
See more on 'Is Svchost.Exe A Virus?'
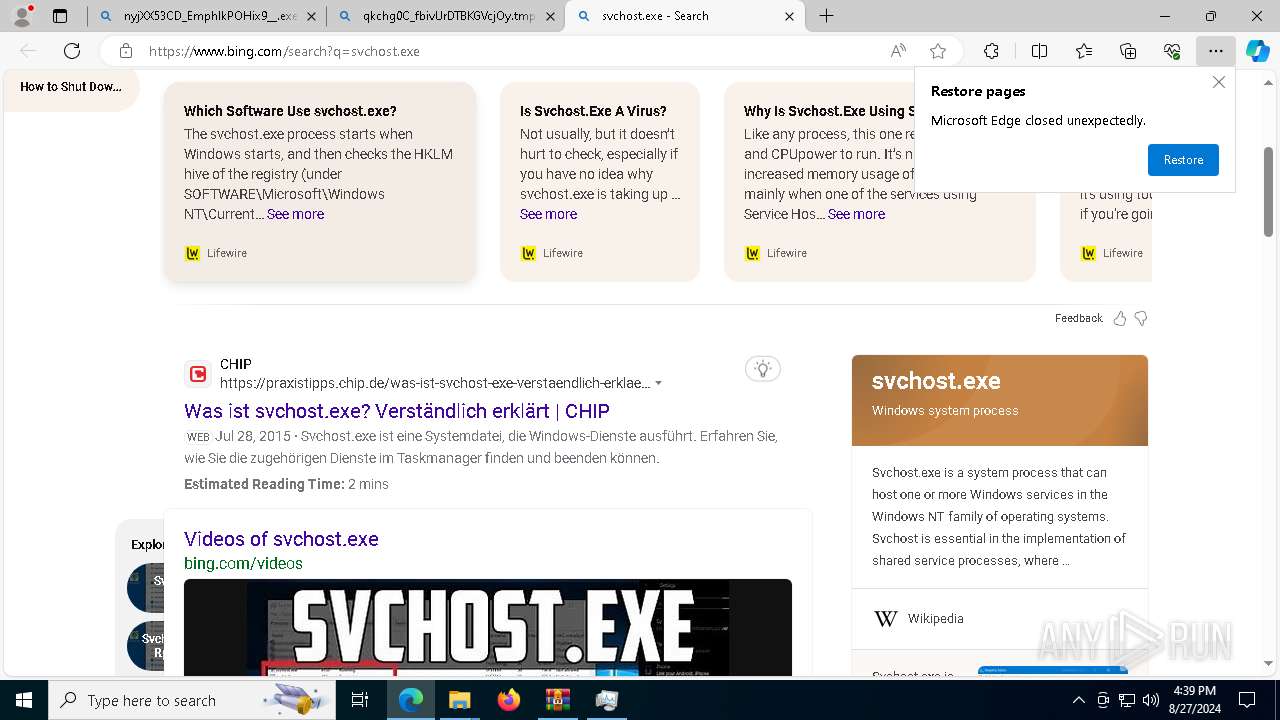tap(548, 214)
